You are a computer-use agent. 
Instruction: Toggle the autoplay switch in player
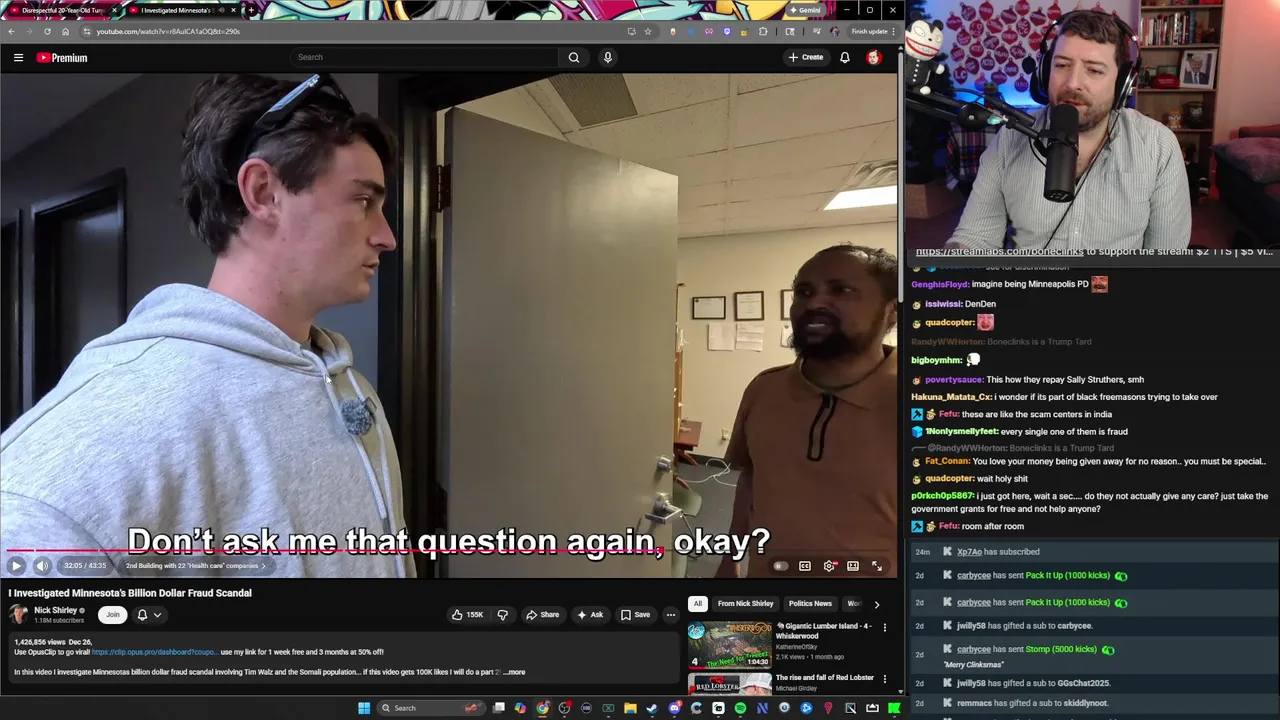pyautogui.click(x=780, y=566)
